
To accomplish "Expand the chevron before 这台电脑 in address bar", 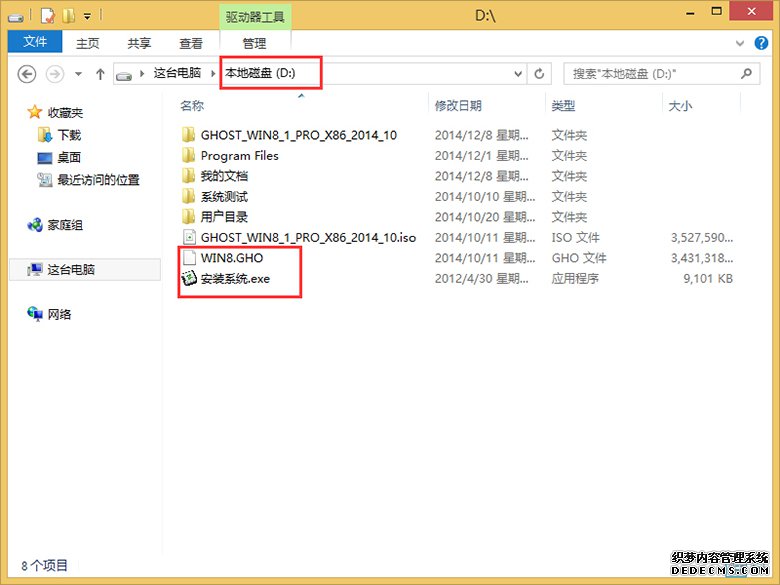I will coord(142,74).
